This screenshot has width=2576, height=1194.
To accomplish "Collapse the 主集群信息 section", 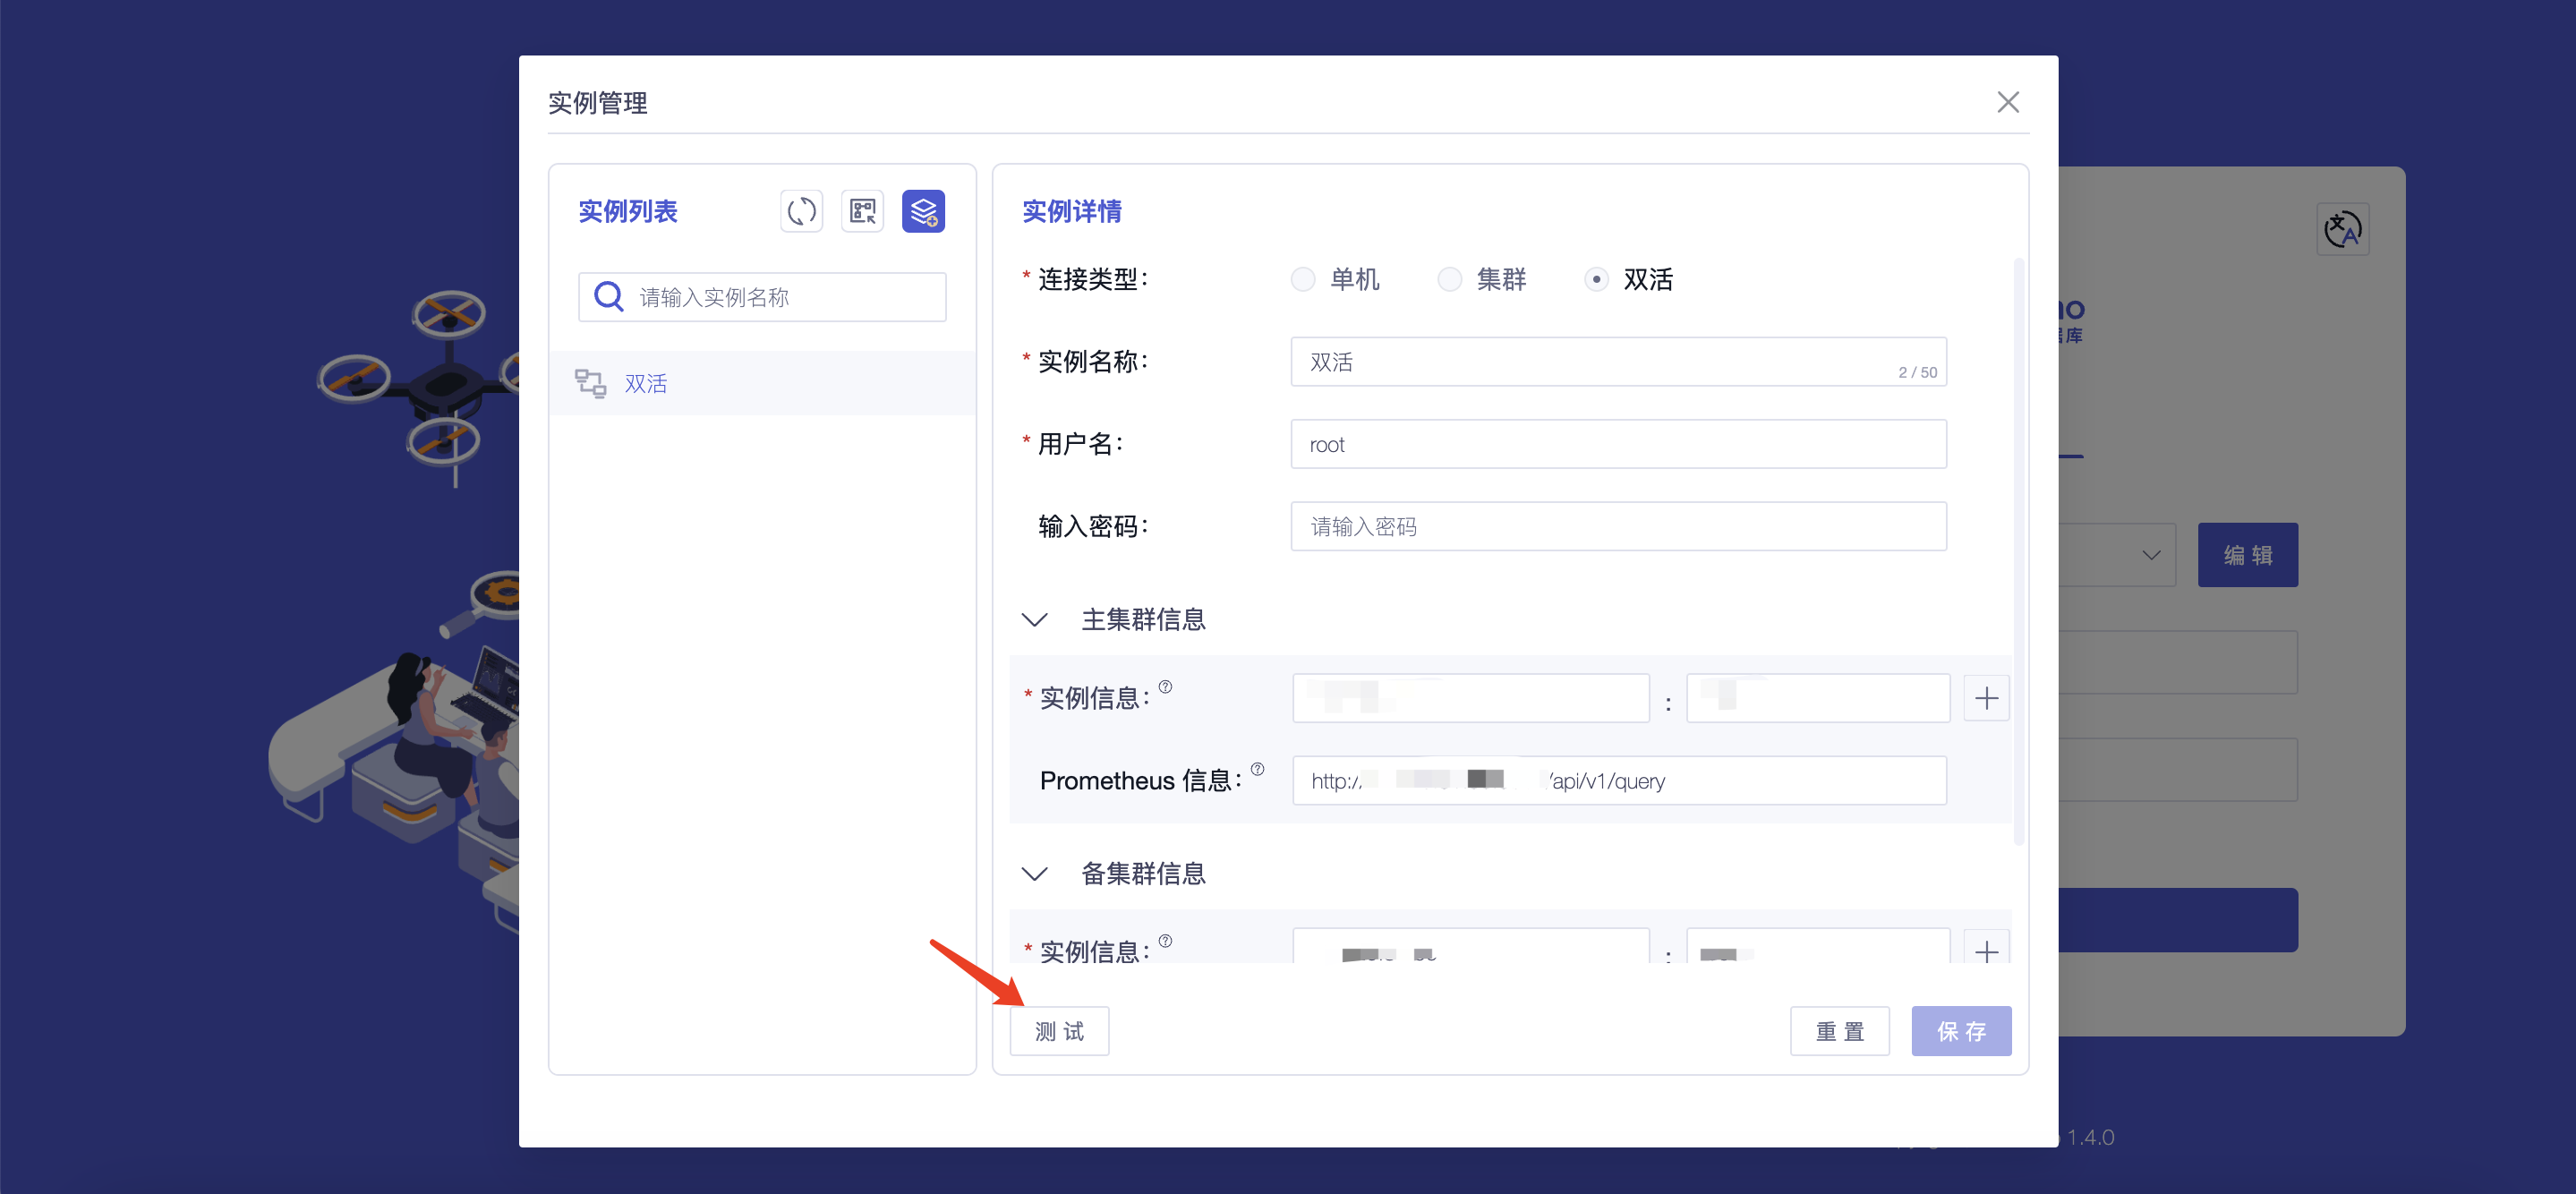I will coord(1035,620).
